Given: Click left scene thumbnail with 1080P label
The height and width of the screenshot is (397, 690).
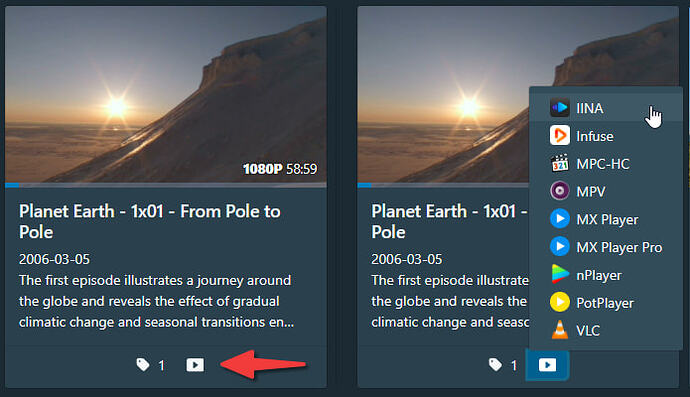Looking at the screenshot, I should pyautogui.click(x=166, y=94).
